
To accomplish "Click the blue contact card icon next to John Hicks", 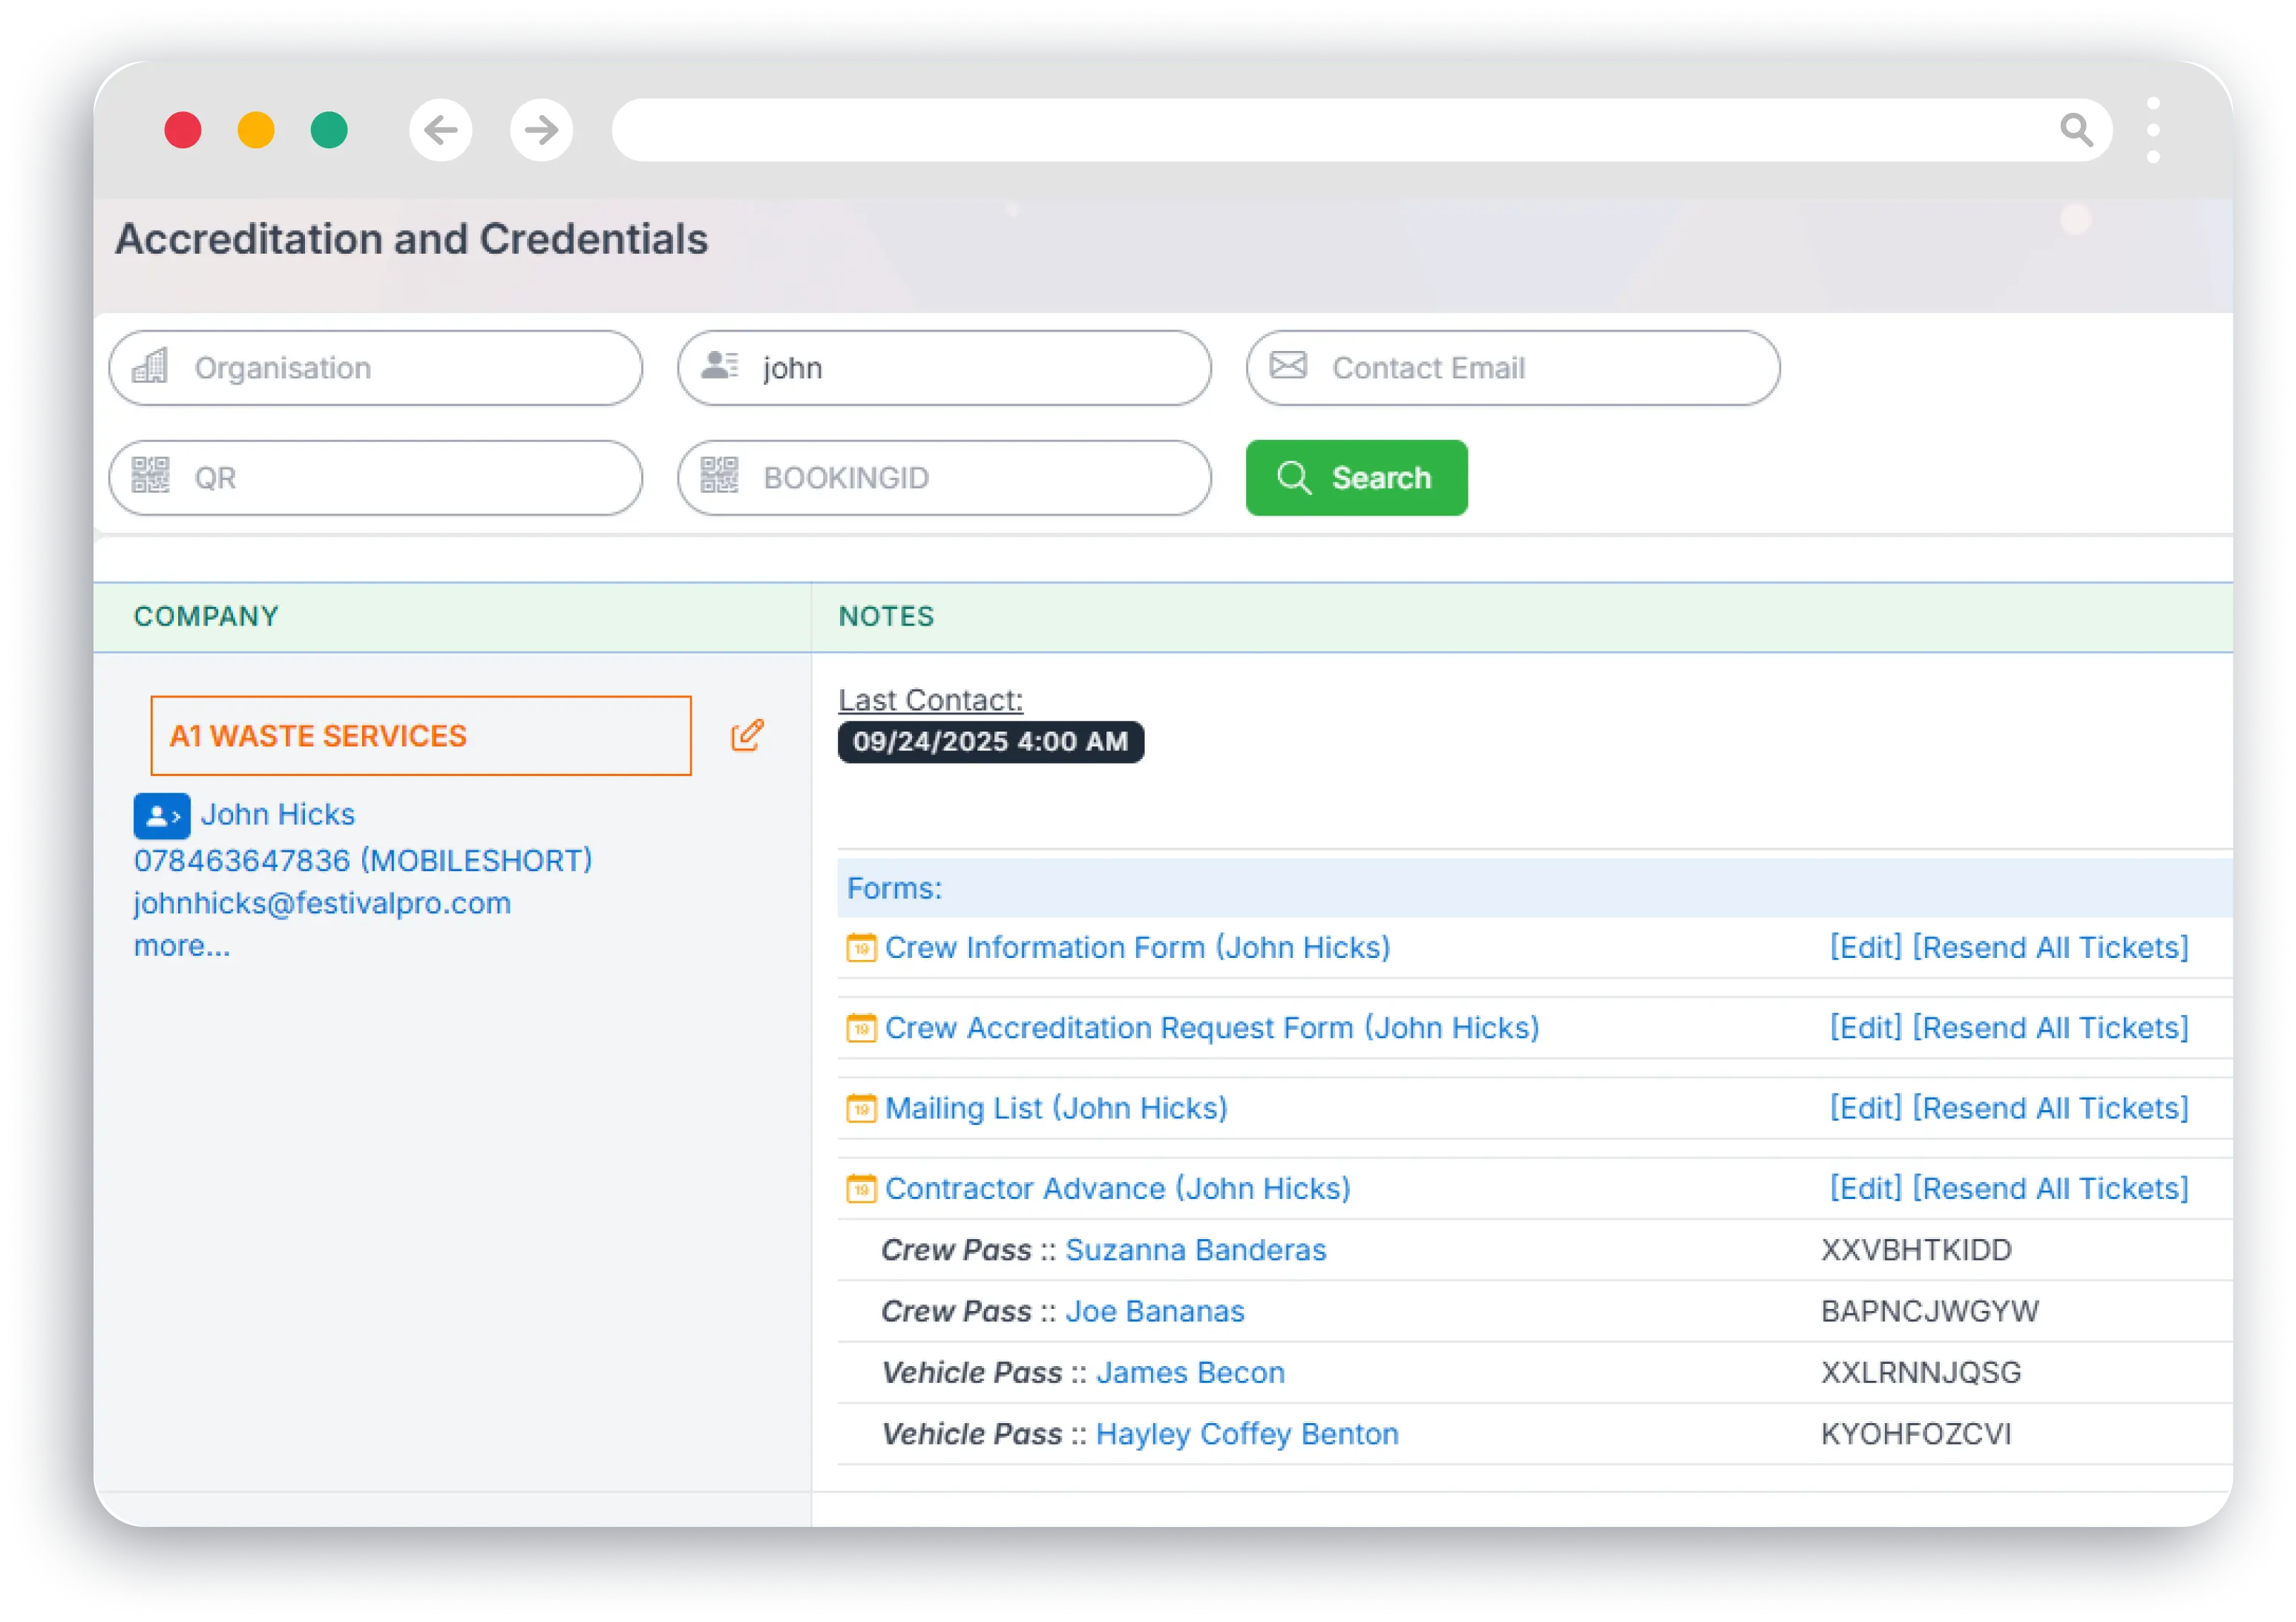I will 161,816.
